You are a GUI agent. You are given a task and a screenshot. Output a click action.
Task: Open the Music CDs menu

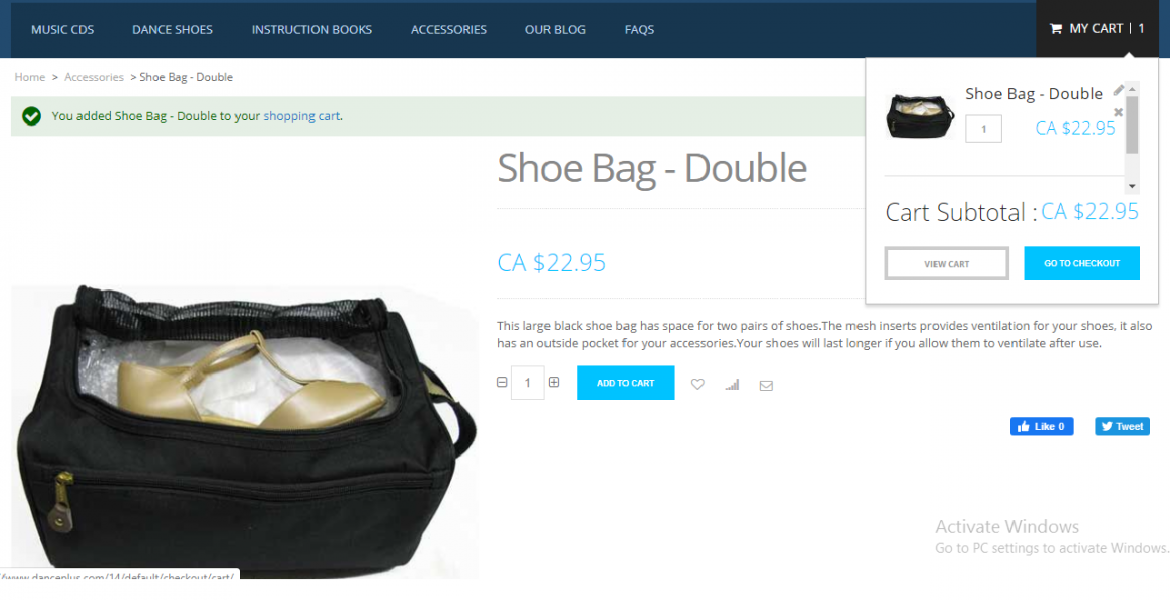(63, 29)
